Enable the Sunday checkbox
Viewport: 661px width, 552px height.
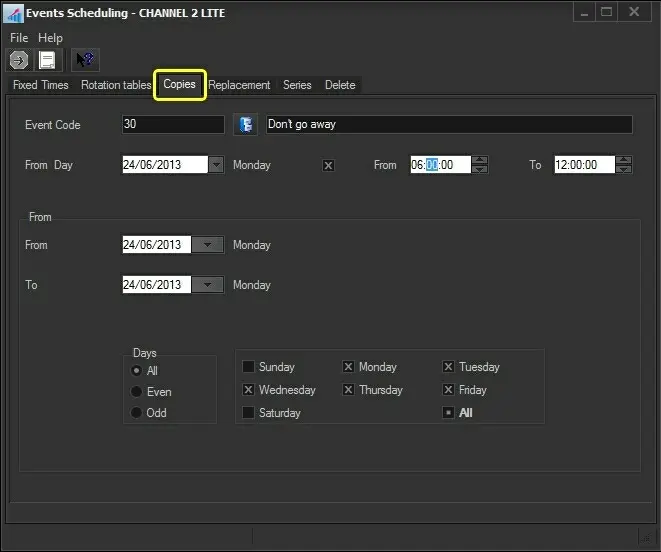click(x=249, y=367)
